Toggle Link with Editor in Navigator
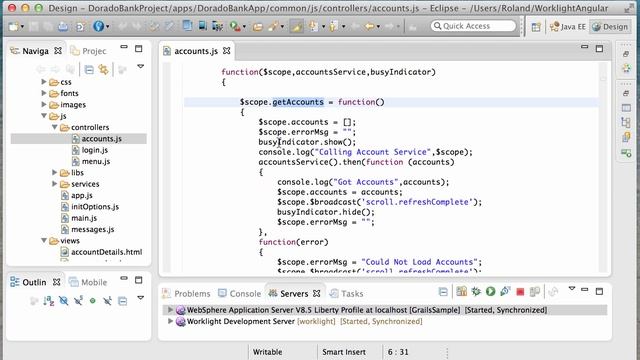Screen dimensions: 640x360 [x=104, y=70]
